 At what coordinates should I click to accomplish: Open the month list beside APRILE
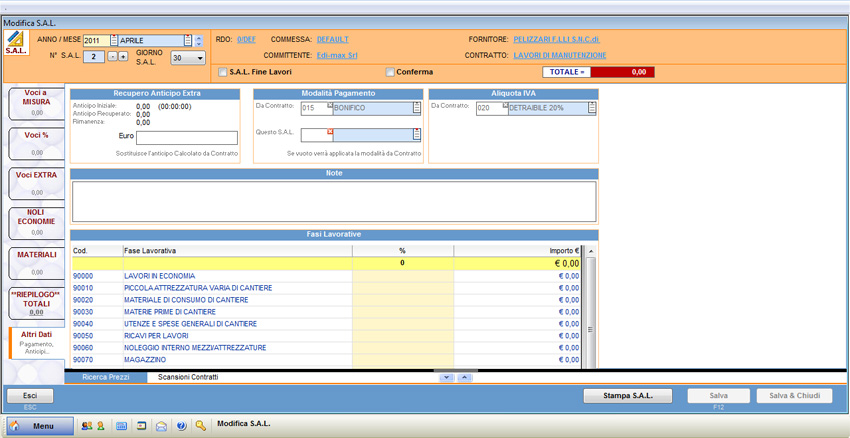point(187,41)
